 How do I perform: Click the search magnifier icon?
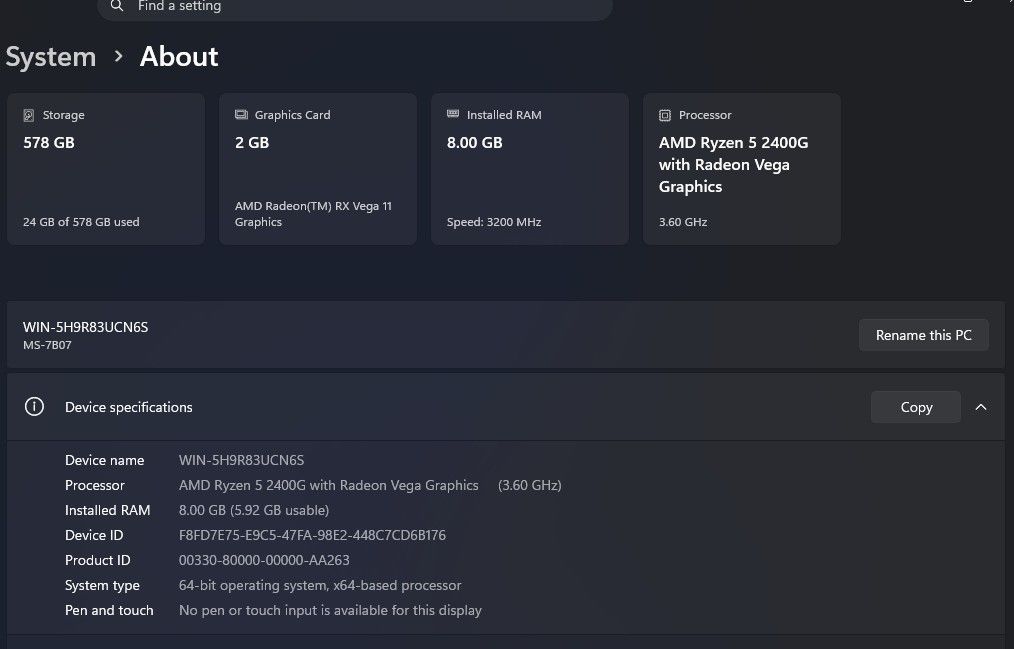pos(116,6)
